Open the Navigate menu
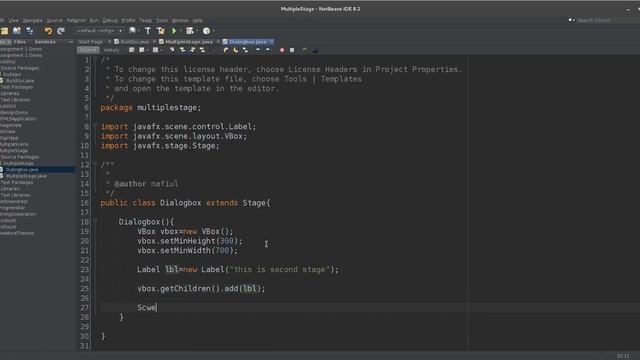Image resolution: width=640 pixels, height=360 pixels. click(x=32, y=20)
